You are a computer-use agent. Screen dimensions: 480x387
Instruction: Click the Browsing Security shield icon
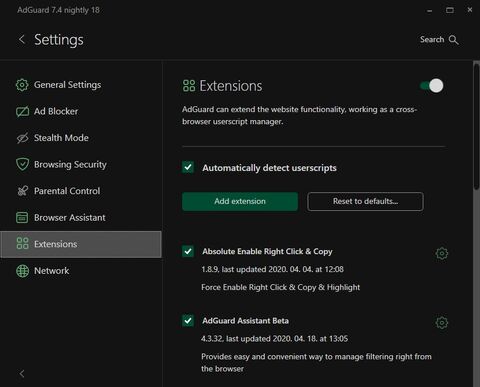click(x=22, y=164)
